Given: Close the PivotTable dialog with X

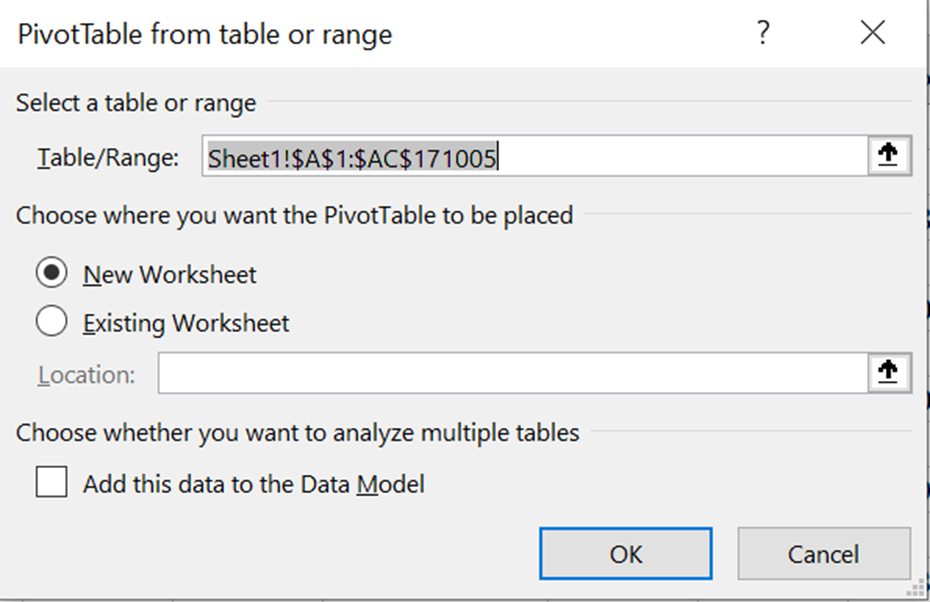Looking at the screenshot, I should [x=872, y=33].
